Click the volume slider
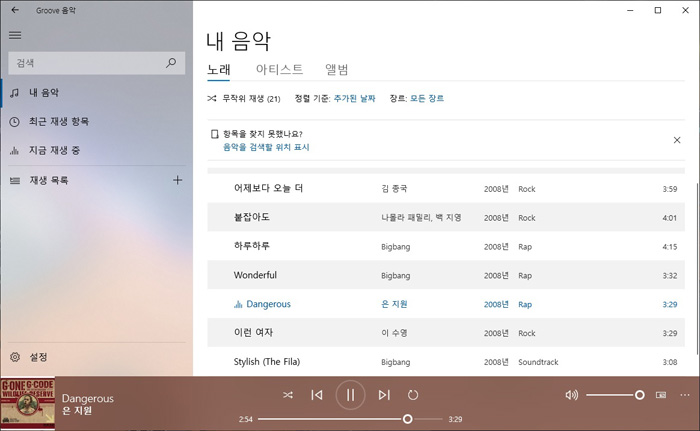Viewport: 700px width, 431px height. coord(615,395)
